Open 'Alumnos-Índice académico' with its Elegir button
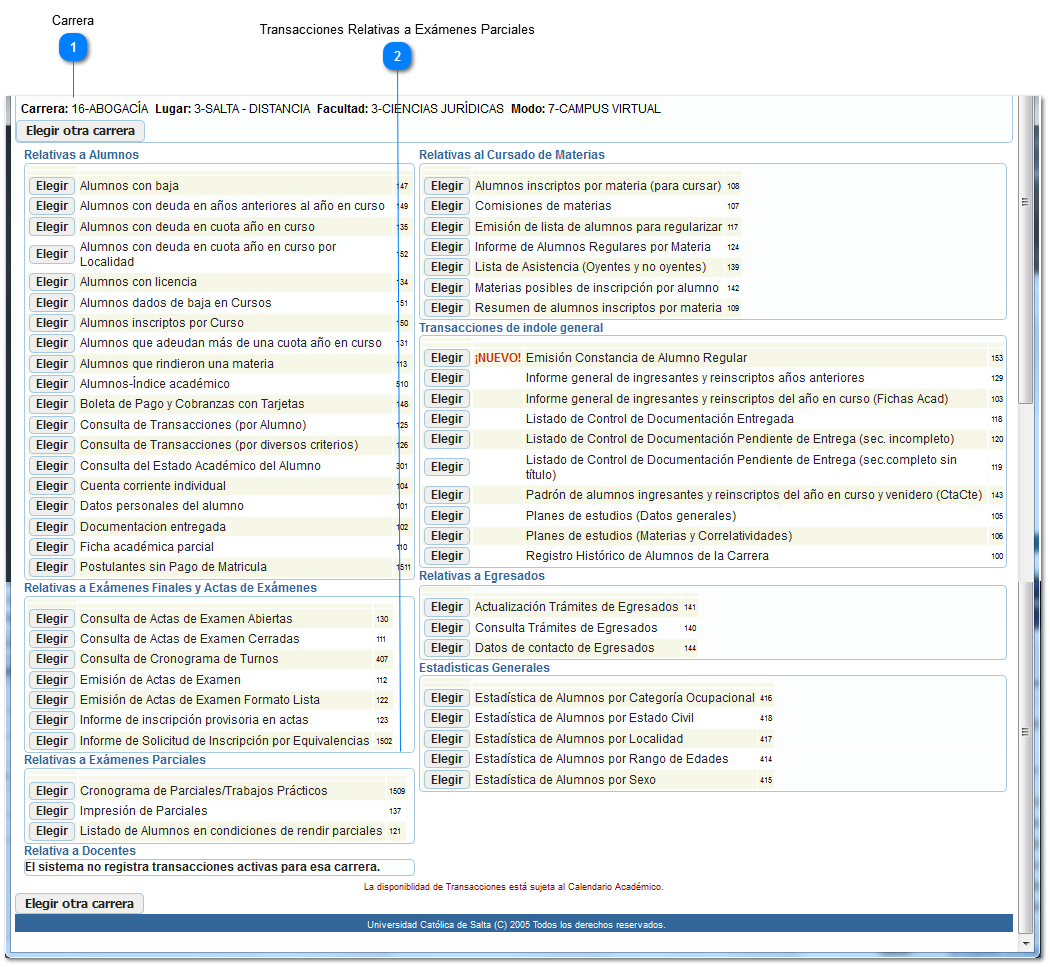This screenshot has height=967, width=1050. pos(52,384)
